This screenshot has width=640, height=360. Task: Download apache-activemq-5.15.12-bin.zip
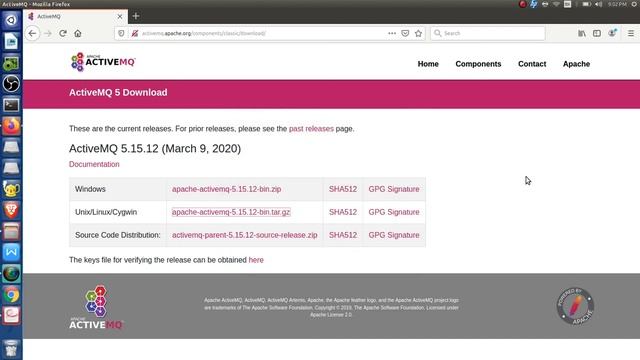pos(227,189)
